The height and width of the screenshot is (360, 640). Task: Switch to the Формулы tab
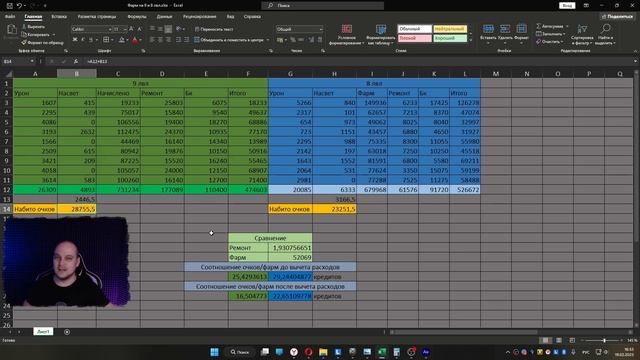click(137, 17)
